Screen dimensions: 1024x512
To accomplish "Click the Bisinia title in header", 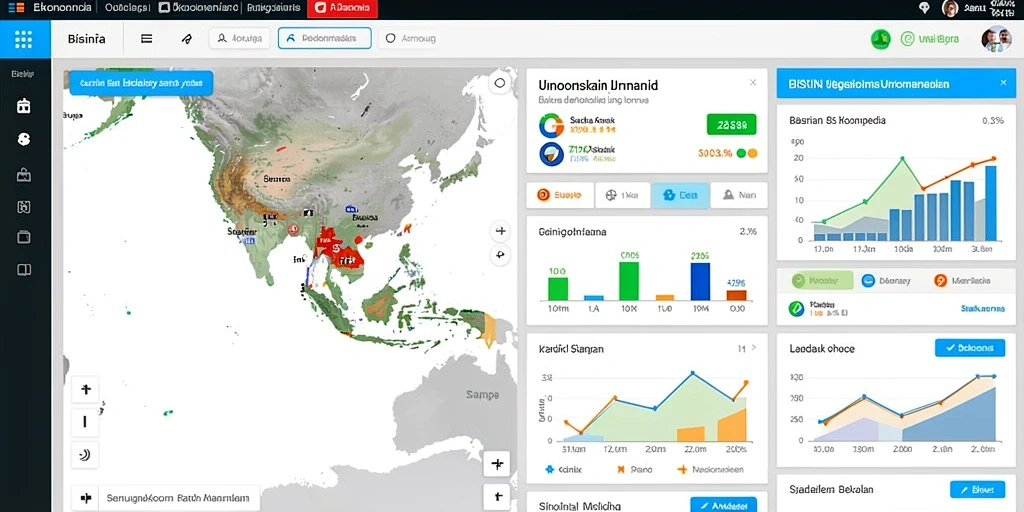I will (x=86, y=39).
